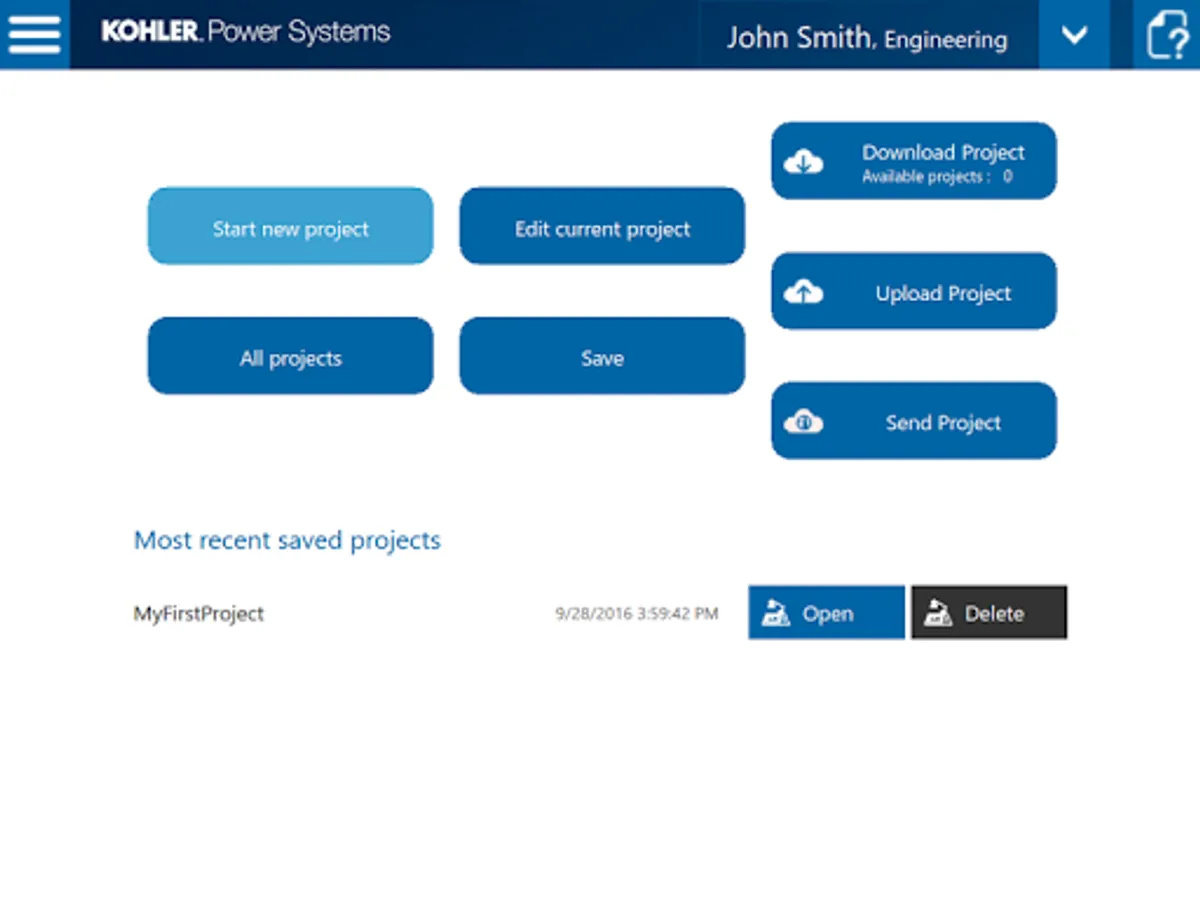Click the Send Project cloud icon
The width and height of the screenshot is (1200, 900).
(804, 423)
